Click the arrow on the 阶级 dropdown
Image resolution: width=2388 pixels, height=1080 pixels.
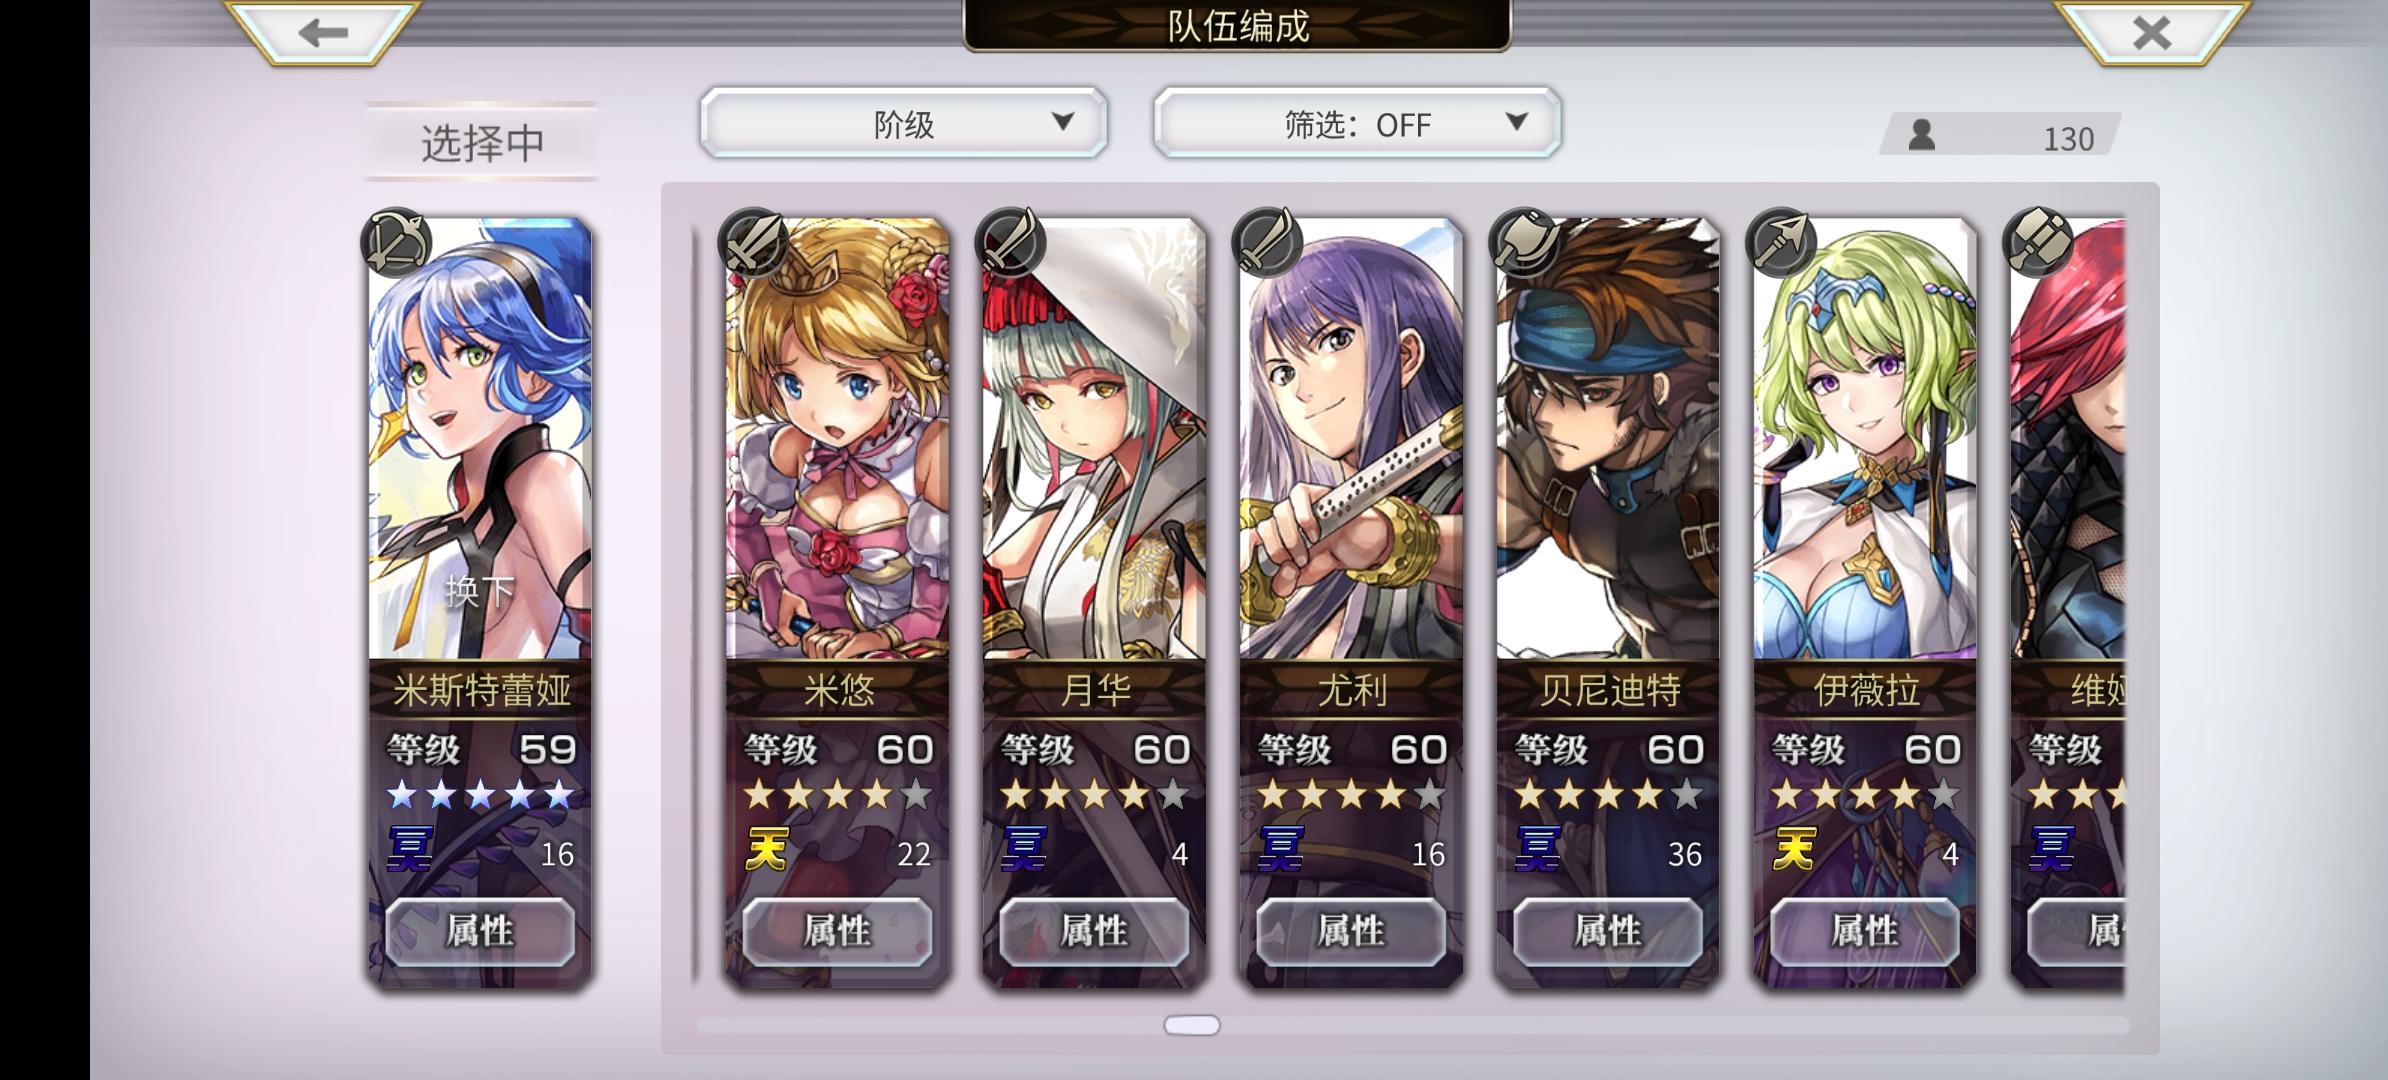point(1063,122)
